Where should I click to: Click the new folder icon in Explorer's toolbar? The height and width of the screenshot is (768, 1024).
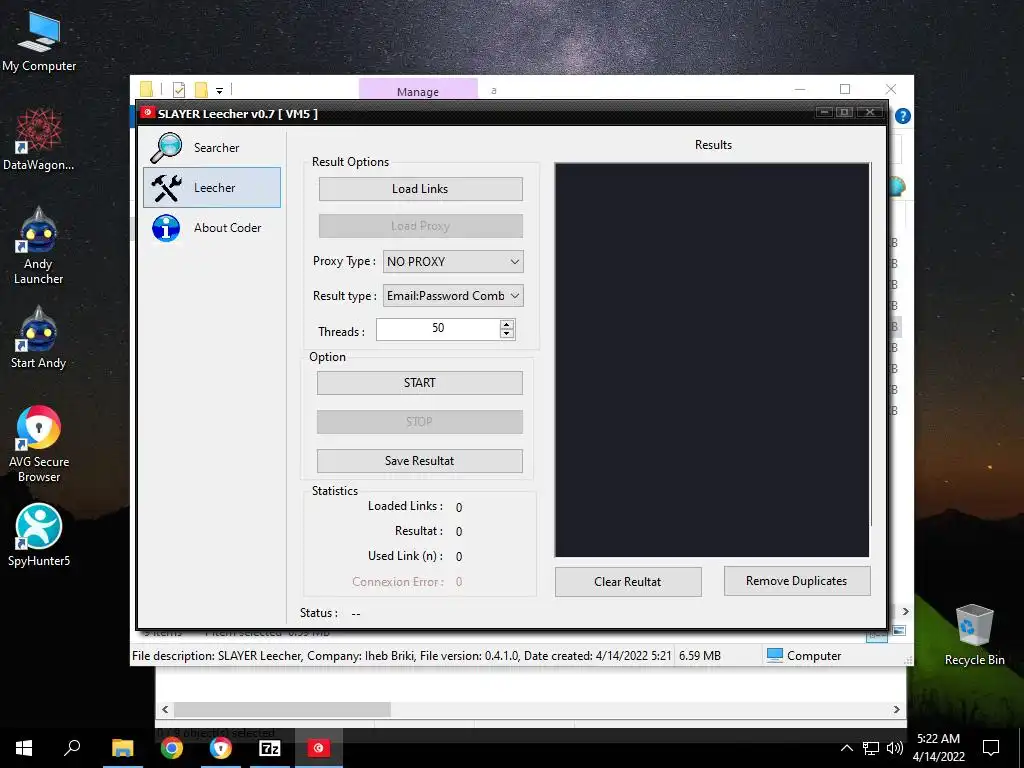pyautogui.click(x=201, y=89)
